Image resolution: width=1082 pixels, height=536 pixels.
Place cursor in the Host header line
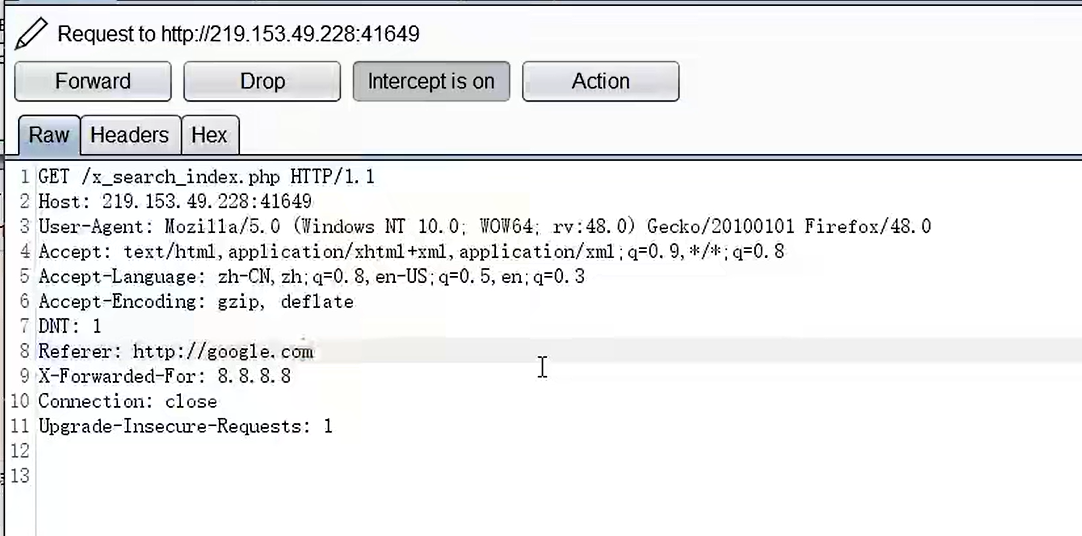[x=175, y=201]
